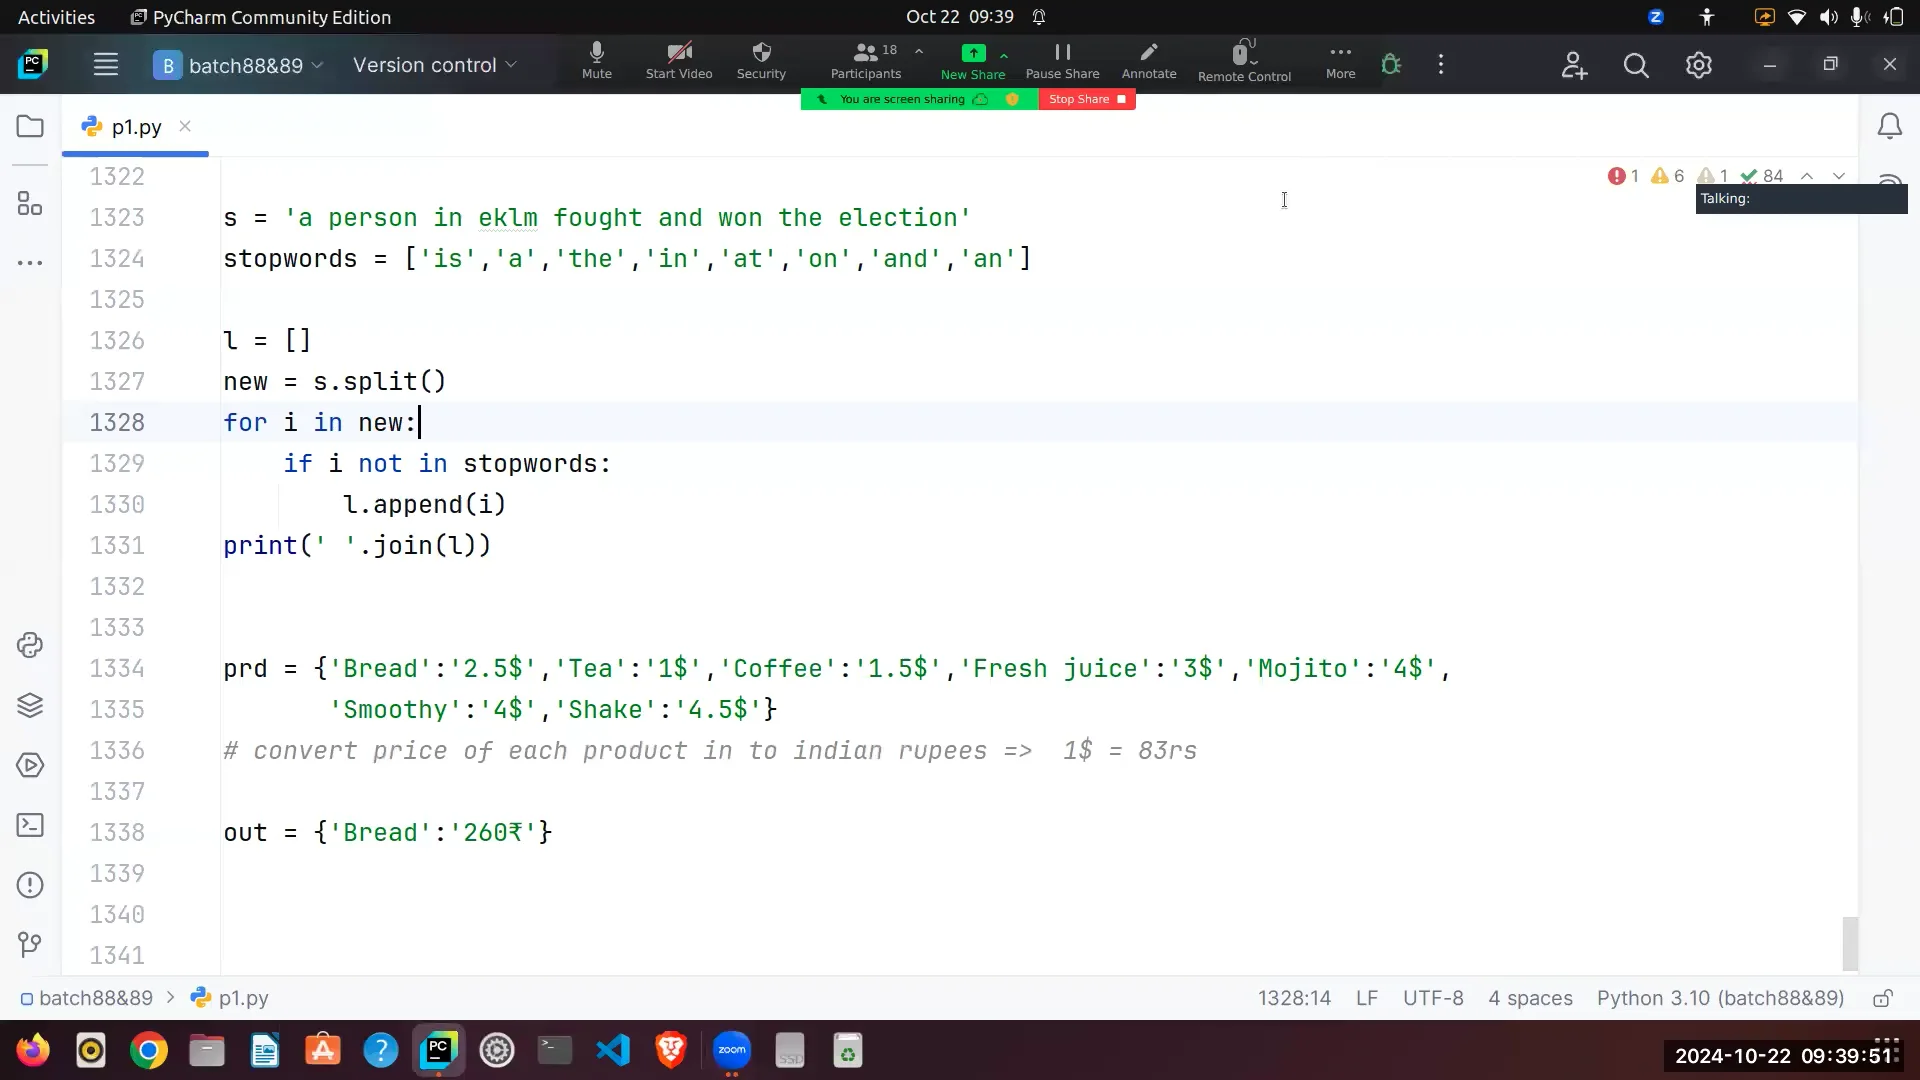Open the Notifications bell
The width and height of the screenshot is (1920, 1080).
click(1890, 126)
